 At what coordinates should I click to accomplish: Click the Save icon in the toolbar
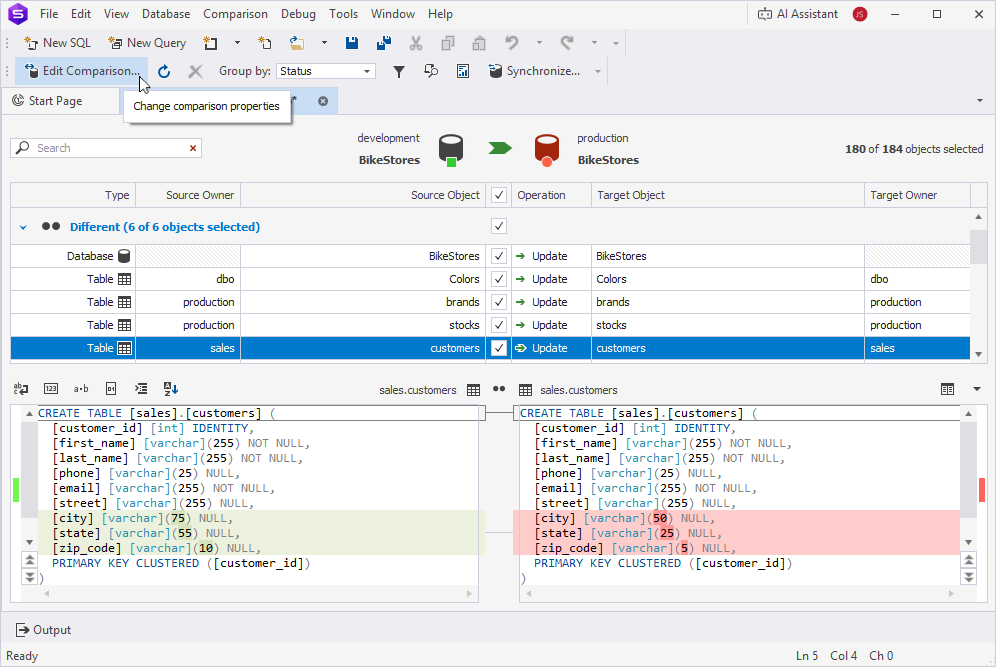click(351, 42)
